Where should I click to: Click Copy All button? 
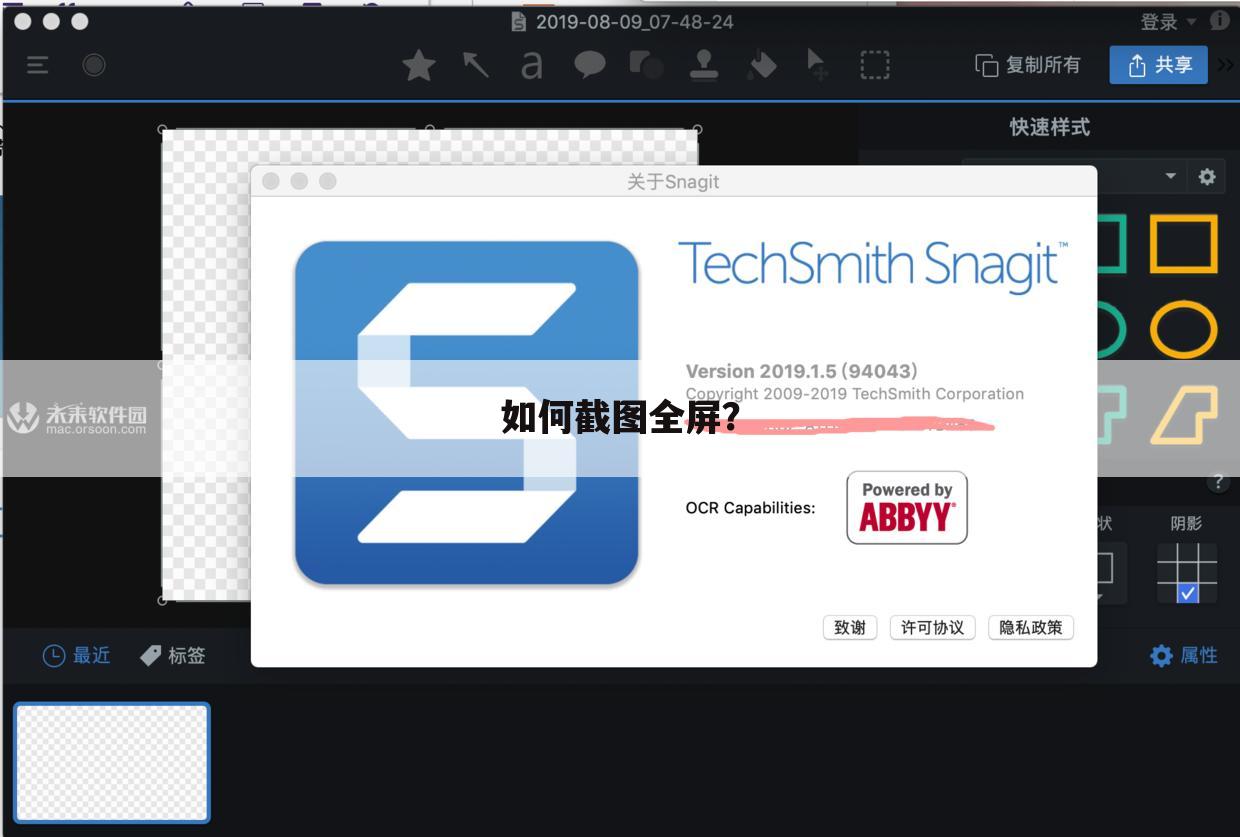click(1028, 66)
